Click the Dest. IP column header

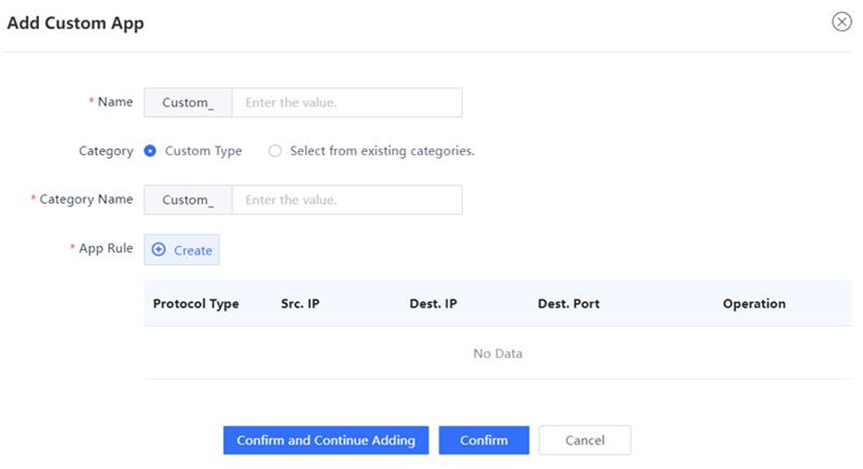(433, 304)
